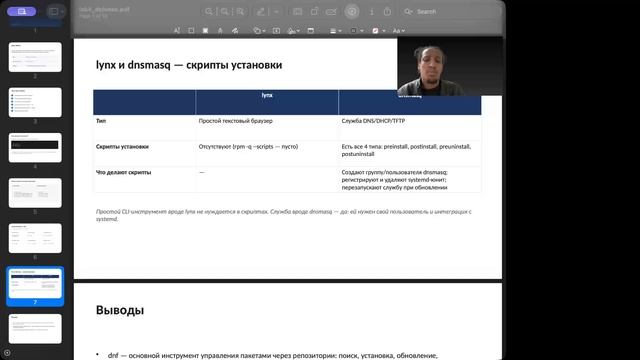Click the 'dnf — основной инструмент' bullet text

tap(272, 356)
